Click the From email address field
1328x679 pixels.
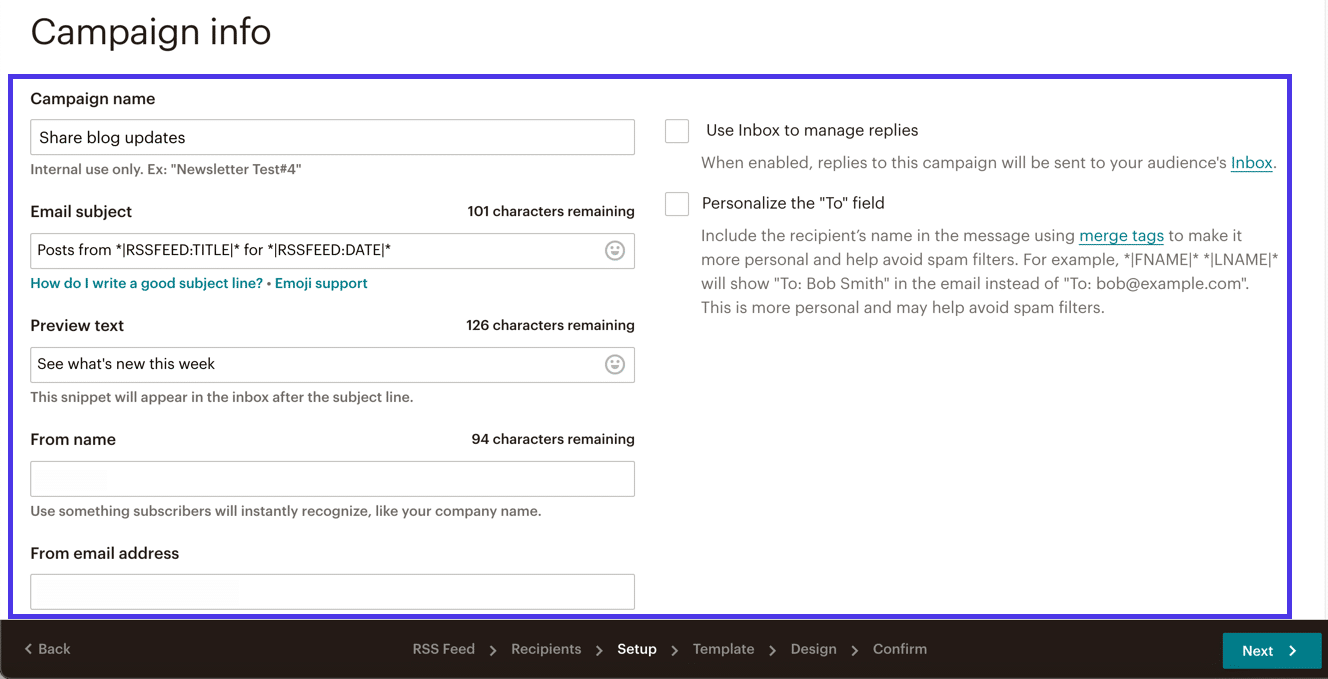click(x=332, y=591)
